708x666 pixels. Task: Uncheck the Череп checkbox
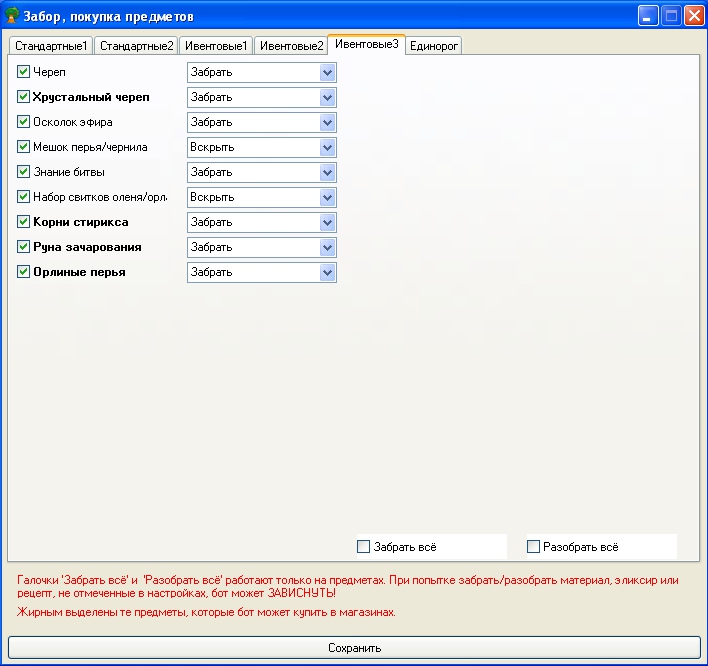coord(24,72)
